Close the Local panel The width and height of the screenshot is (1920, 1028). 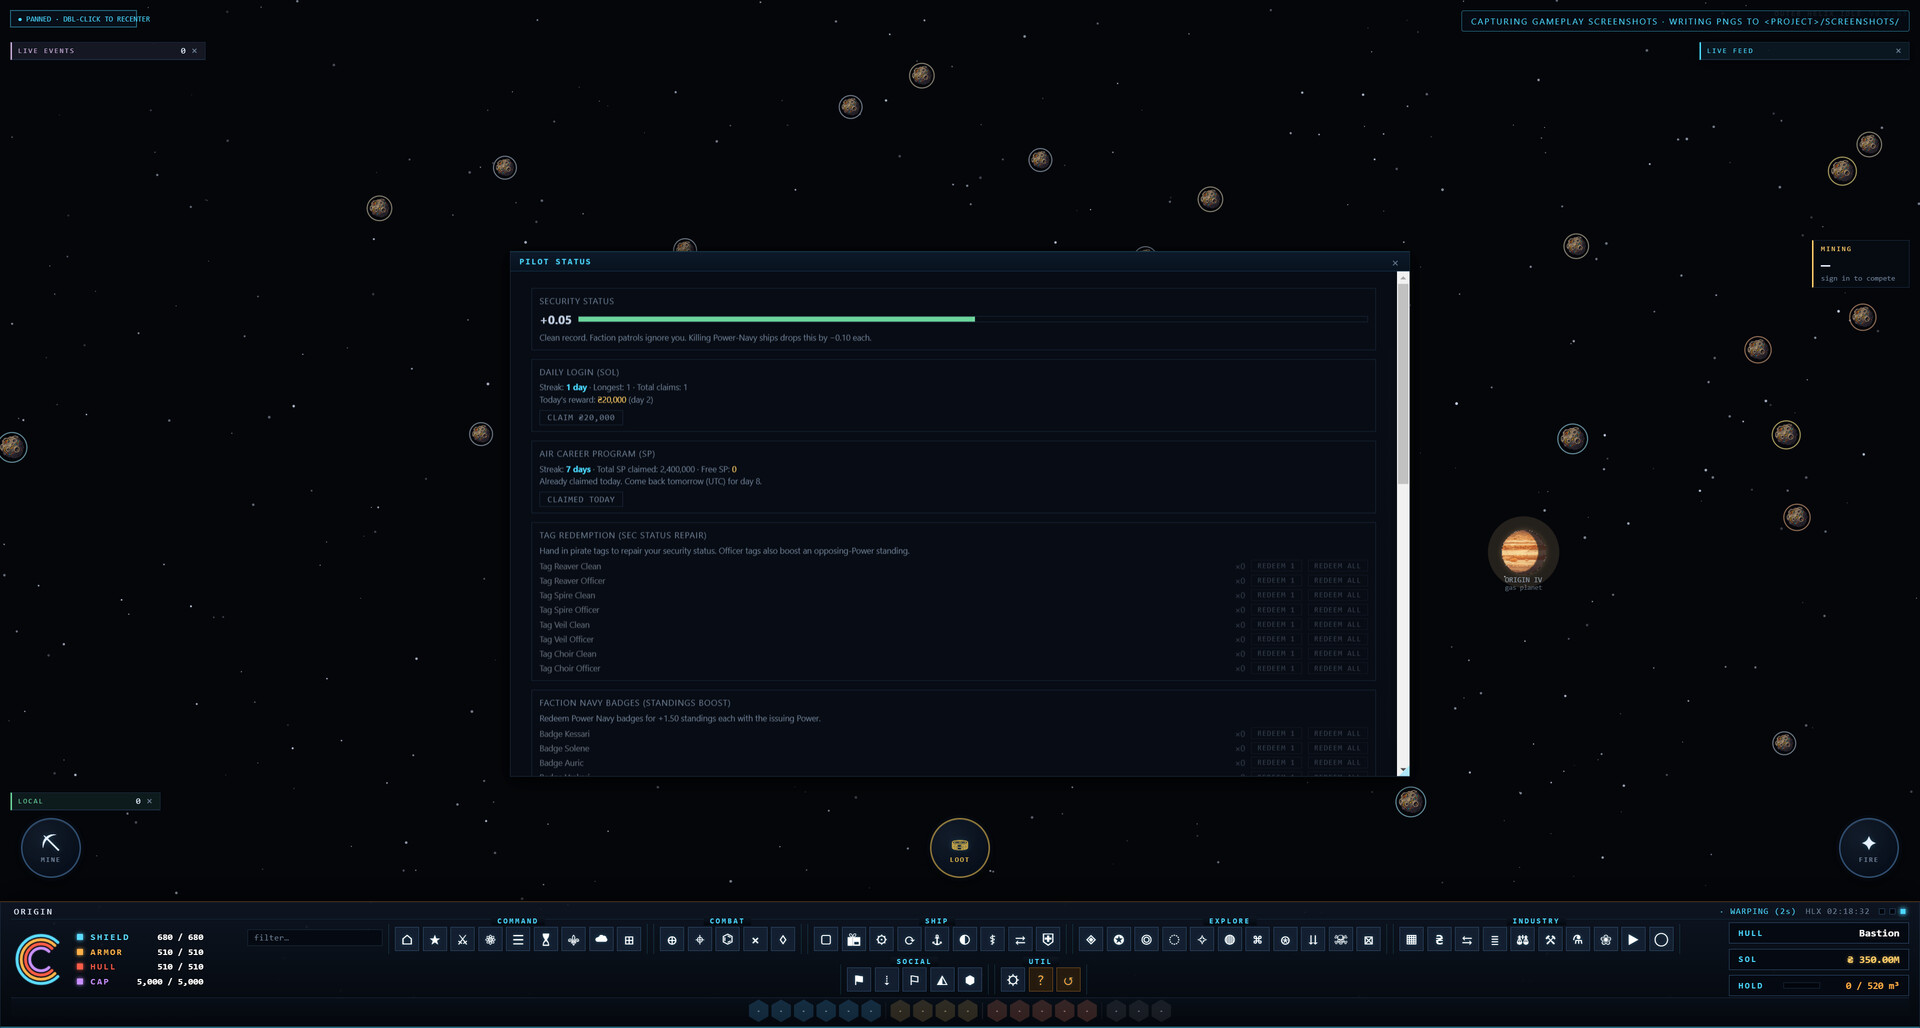[x=150, y=801]
